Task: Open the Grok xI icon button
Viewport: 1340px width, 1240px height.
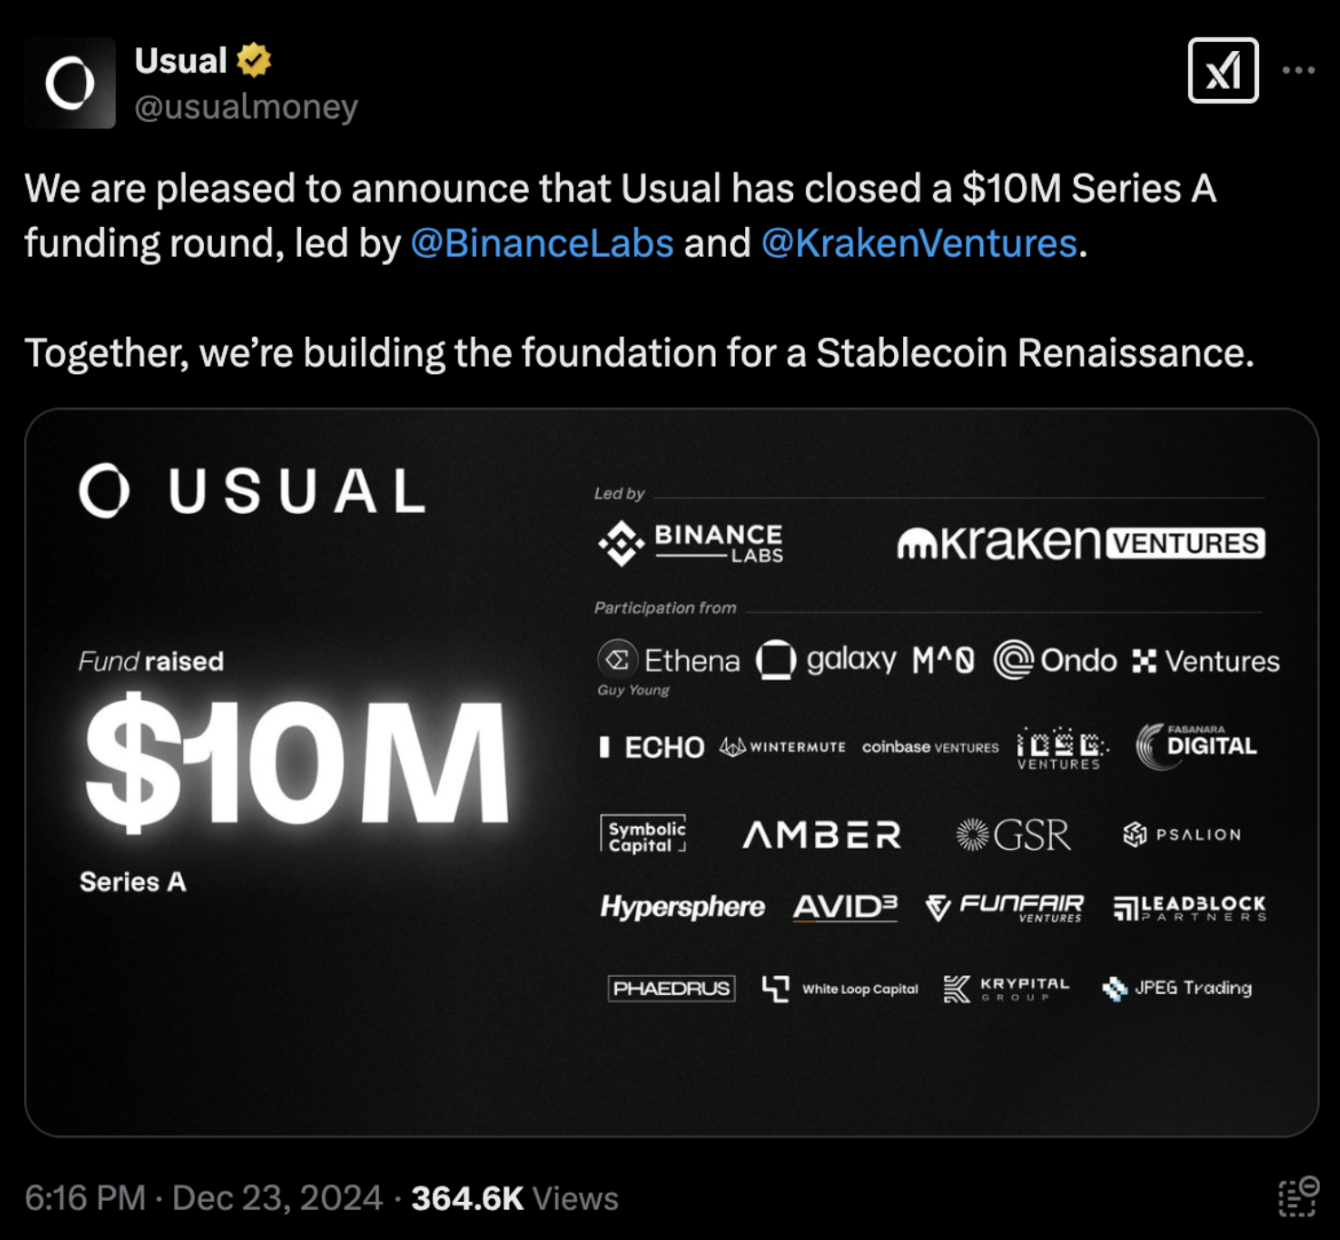Action: 1222,71
